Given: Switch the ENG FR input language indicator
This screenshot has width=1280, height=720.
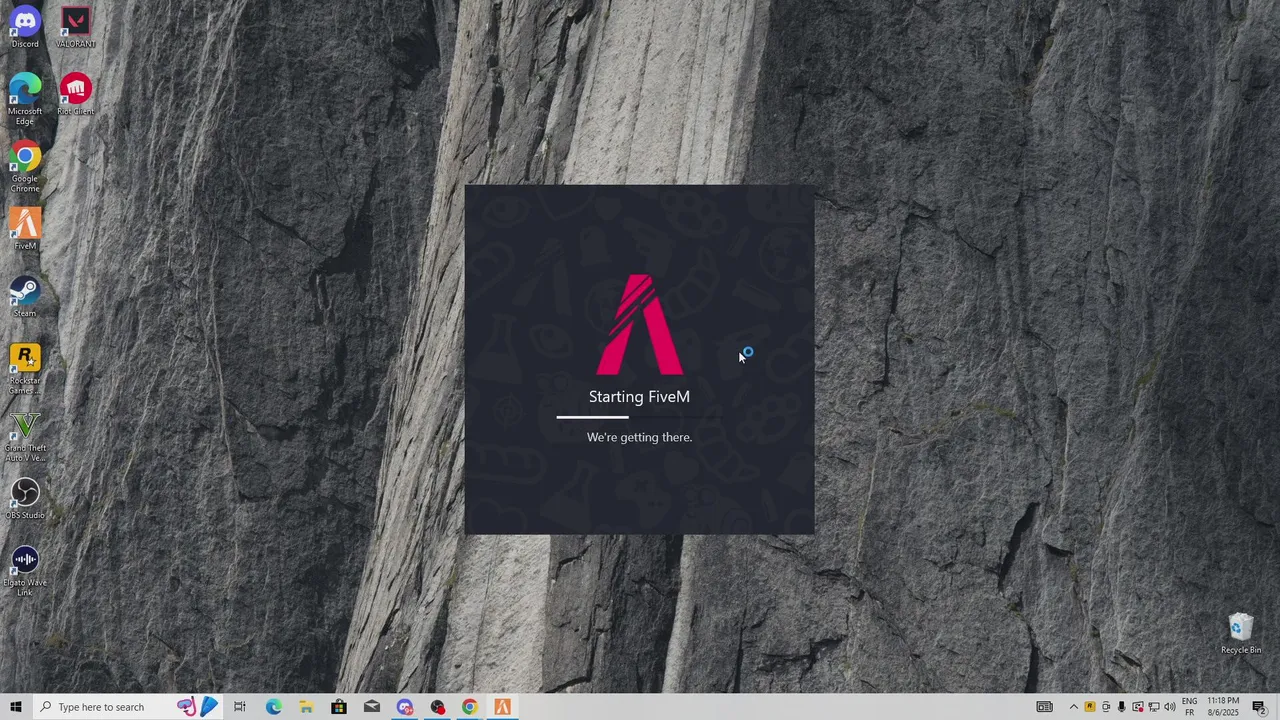Looking at the screenshot, I should 1190,707.
